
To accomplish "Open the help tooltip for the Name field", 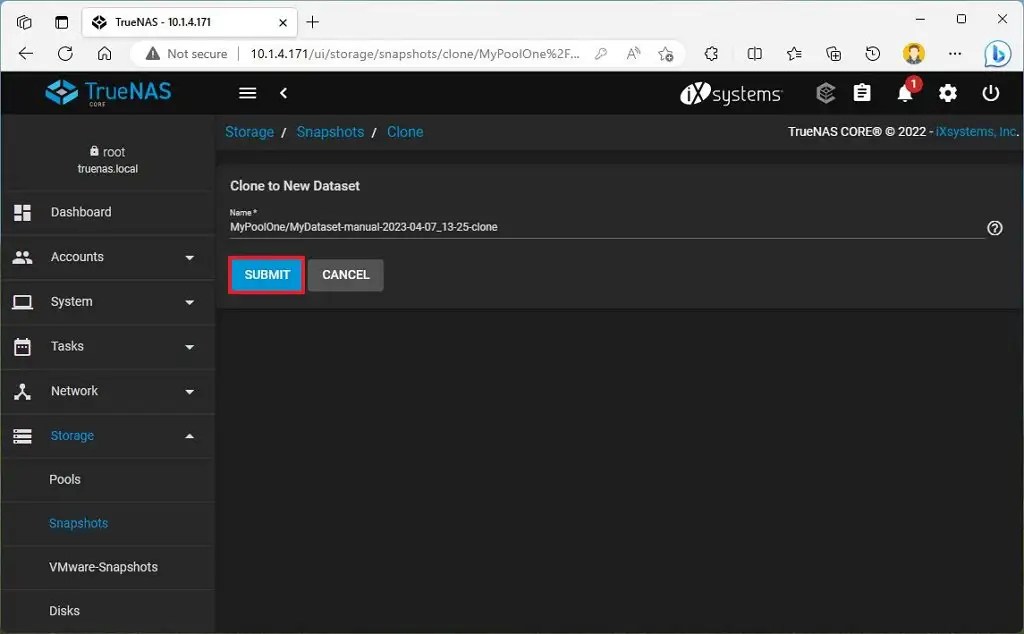I will [995, 228].
